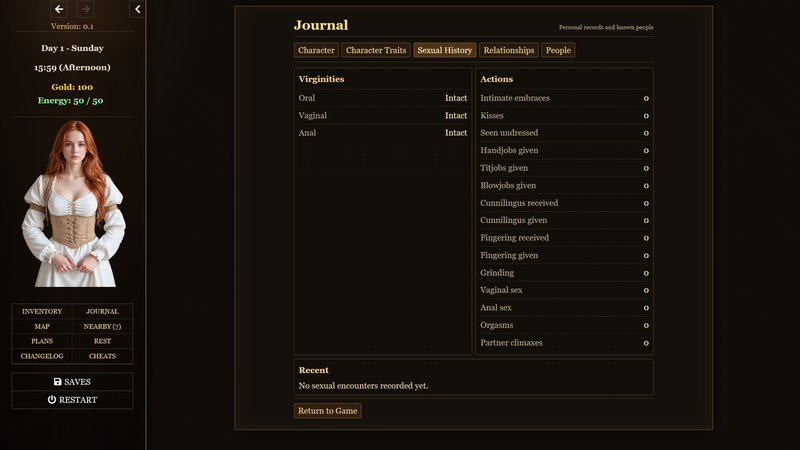Screen dimensions: 800x450
Task: Switch to the Character Traits tab
Action: click(x=376, y=50)
